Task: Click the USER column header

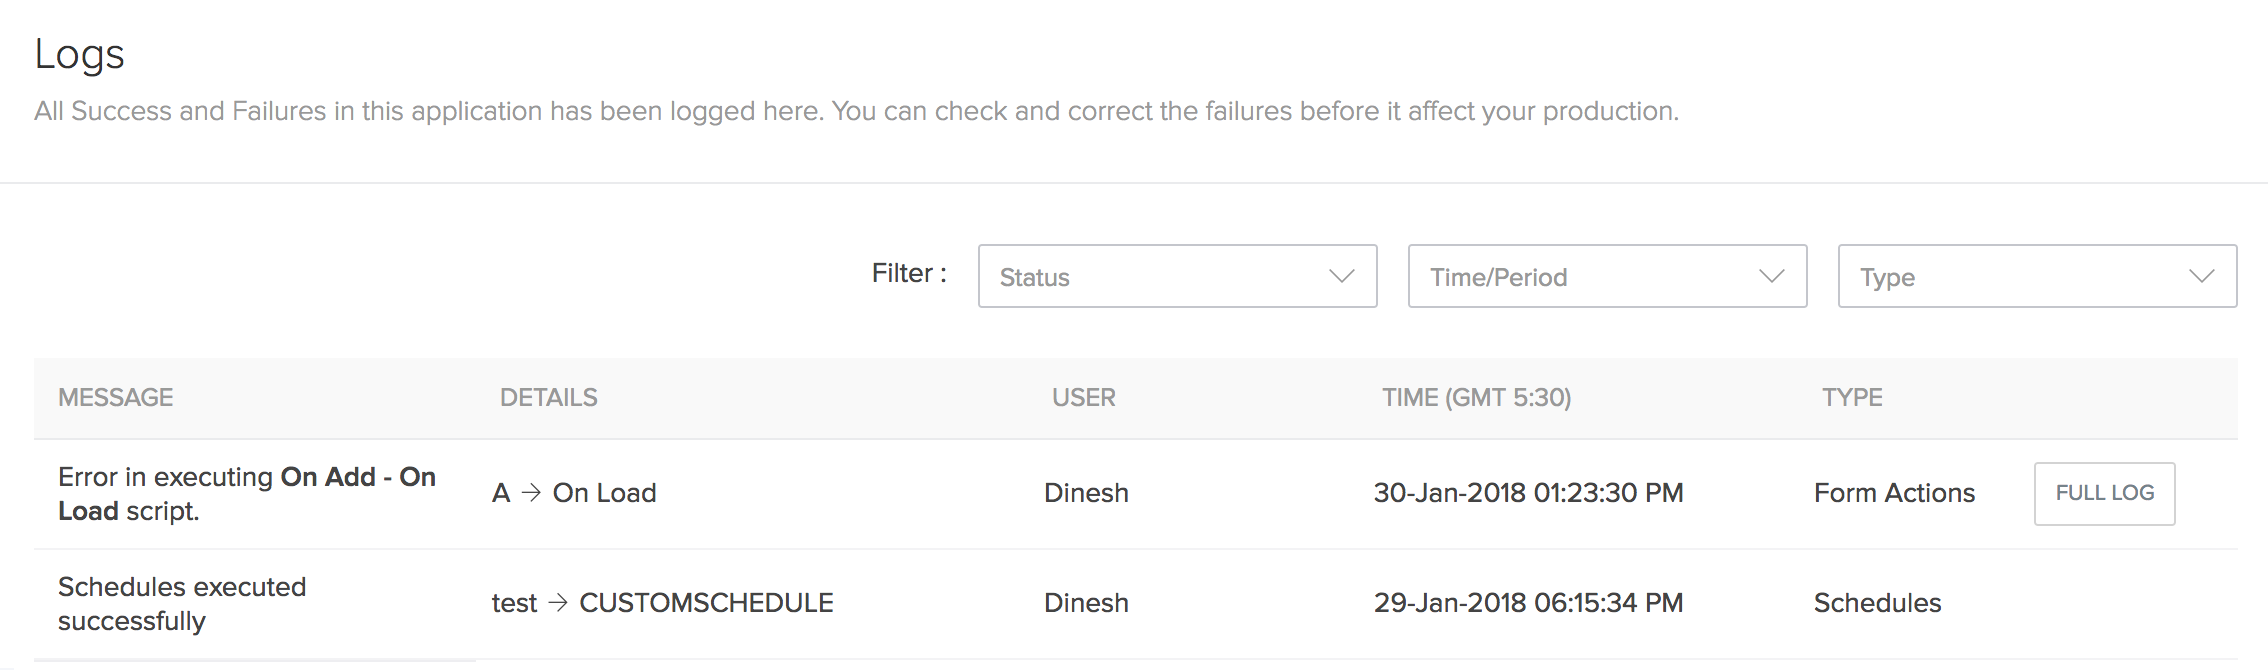Action: coord(1083,398)
